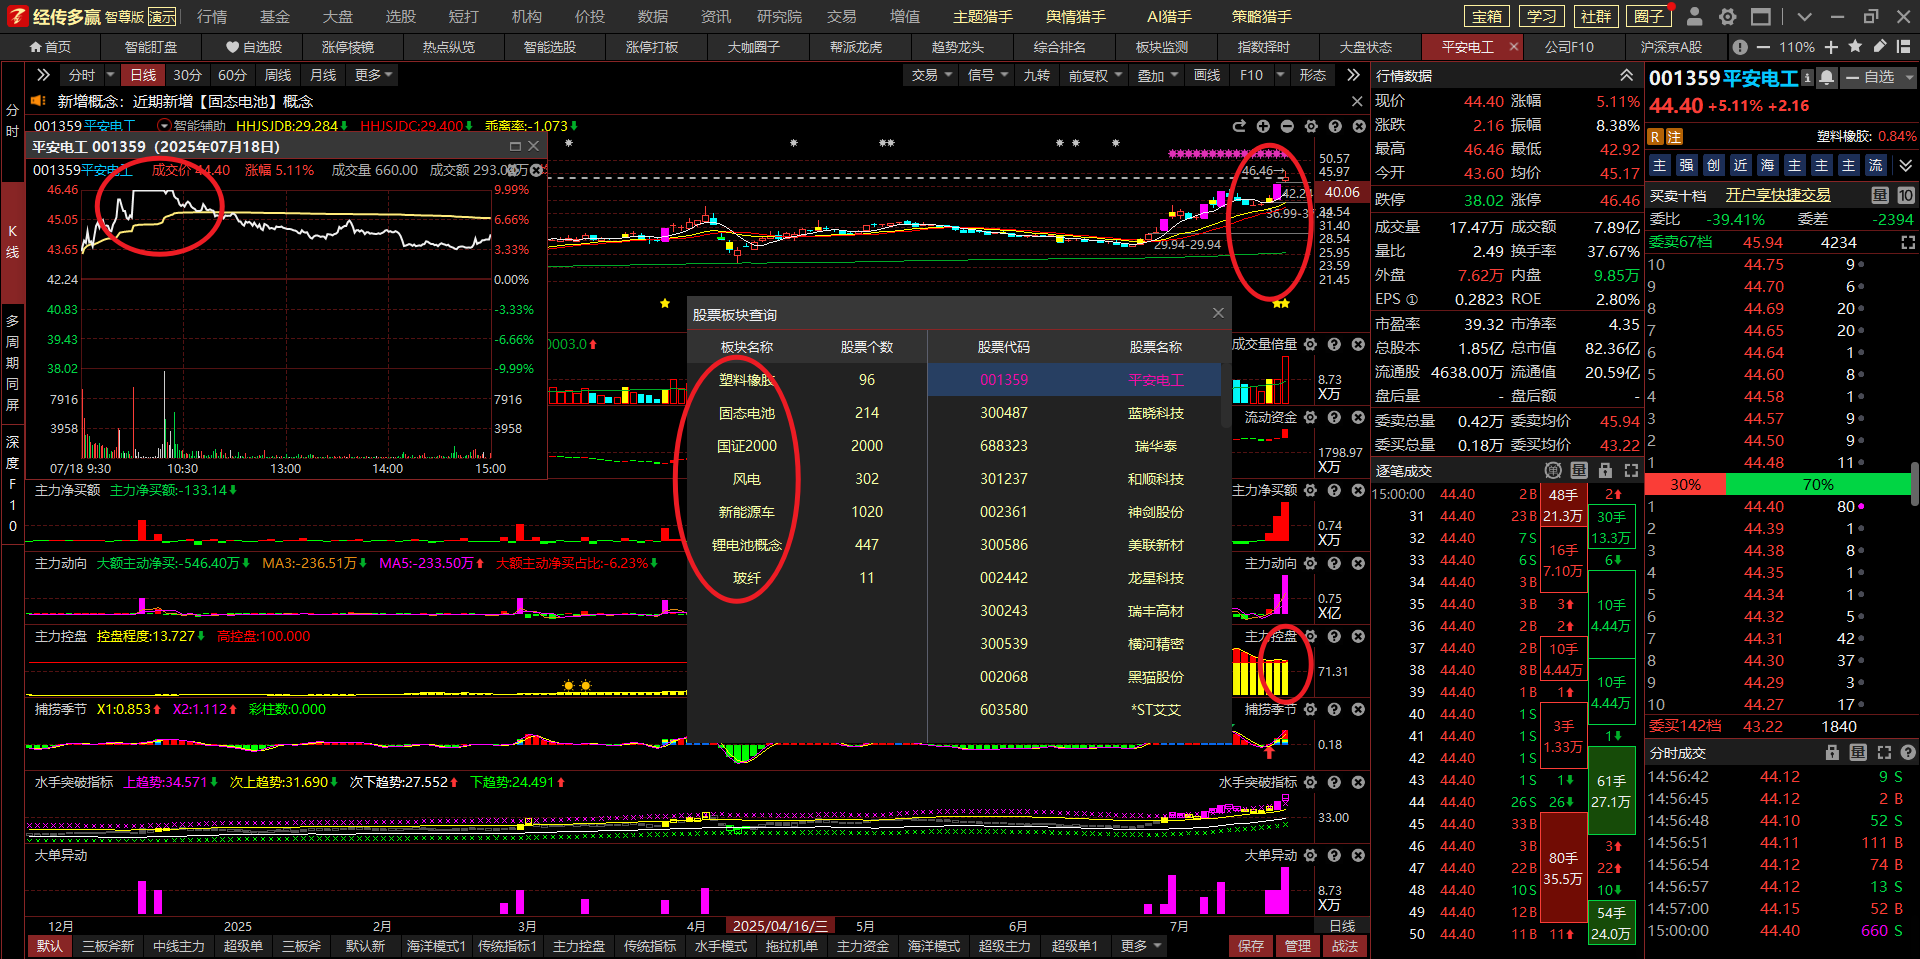This screenshot has width=1920, height=959.
Task: Switch chart to 周线 period
Action: 278,75
